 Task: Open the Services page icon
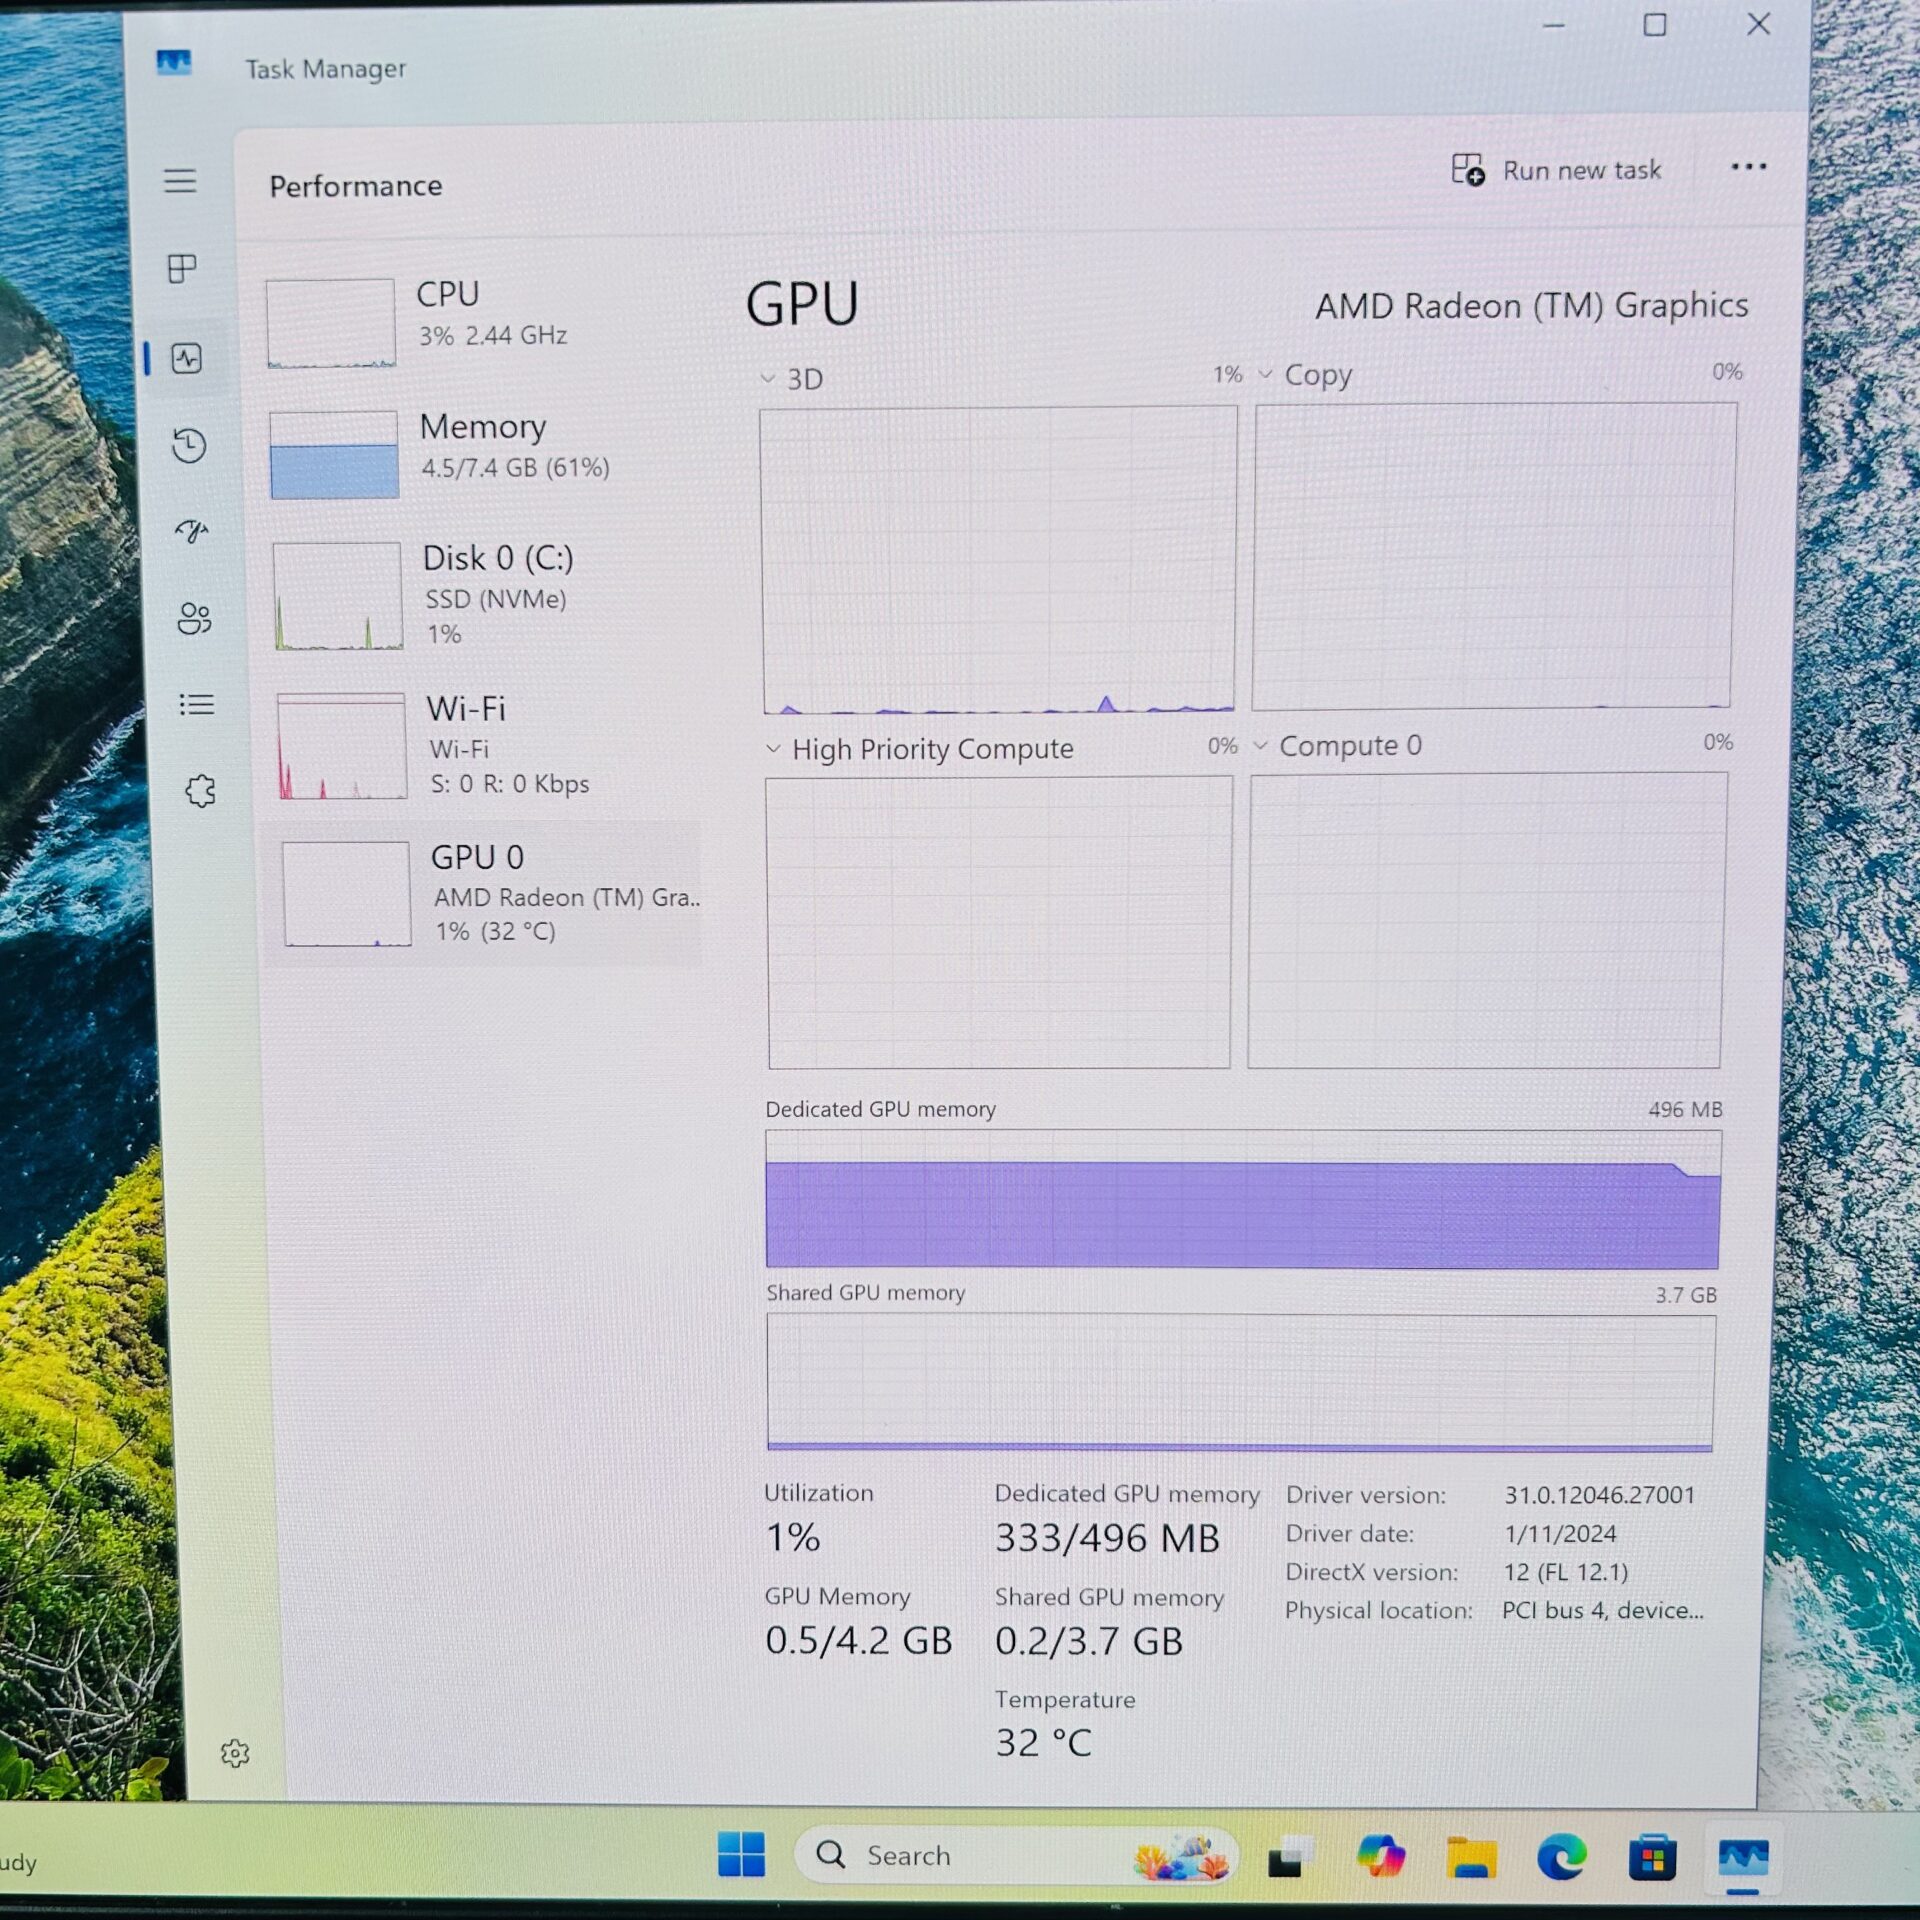[x=200, y=791]
